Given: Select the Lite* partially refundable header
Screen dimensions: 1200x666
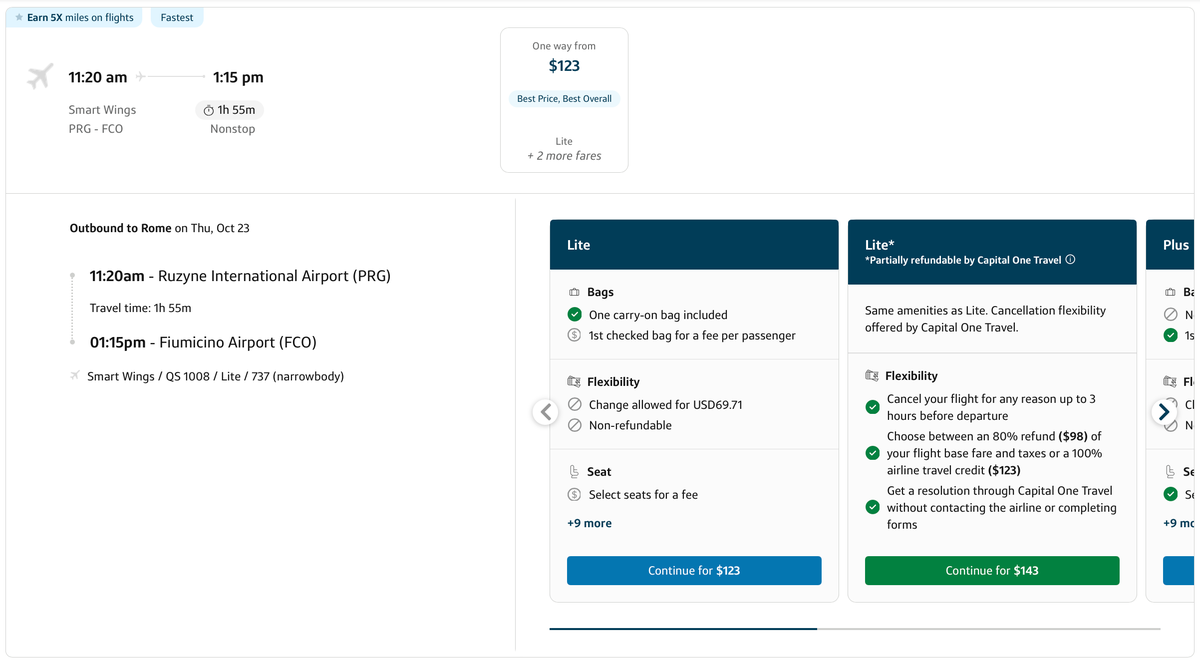Looking at the screenshot, I should [x=991, y=251].
